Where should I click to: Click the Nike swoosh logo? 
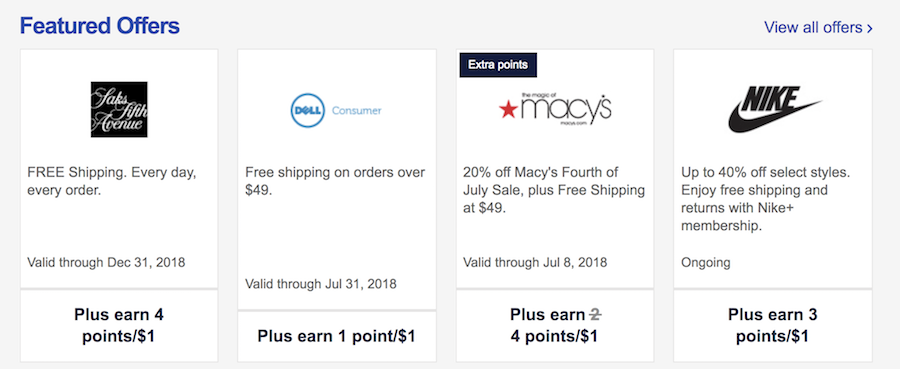pos(773,109)
